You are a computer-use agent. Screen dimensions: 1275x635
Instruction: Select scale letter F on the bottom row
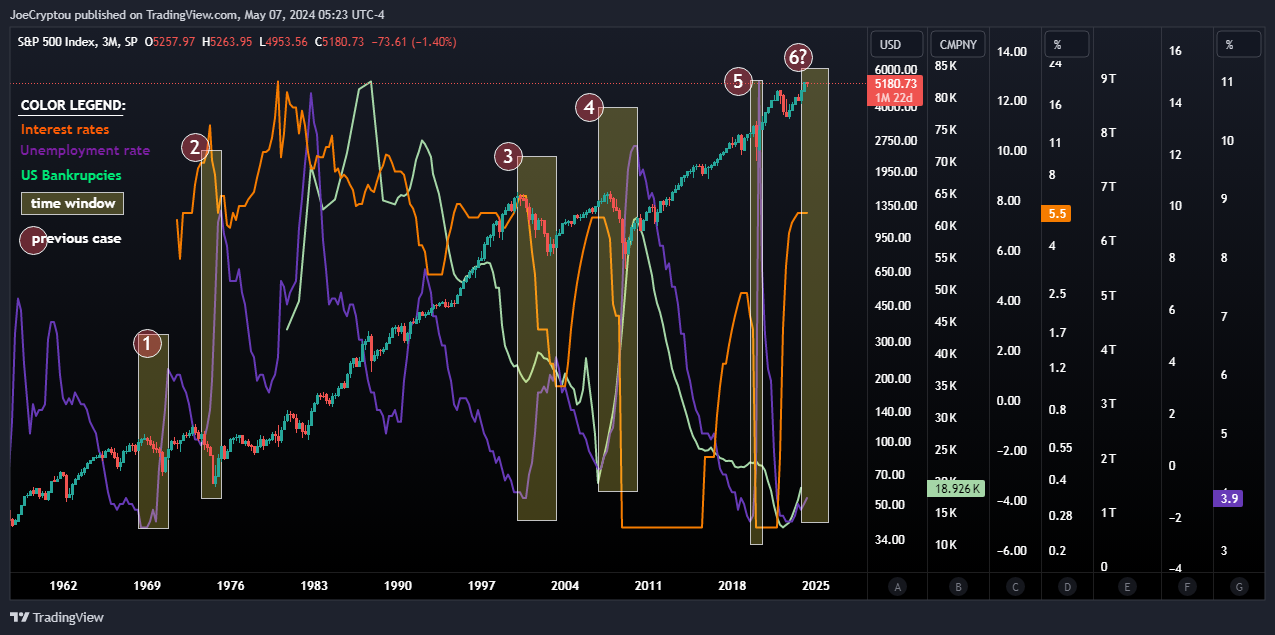[1186, 588]
